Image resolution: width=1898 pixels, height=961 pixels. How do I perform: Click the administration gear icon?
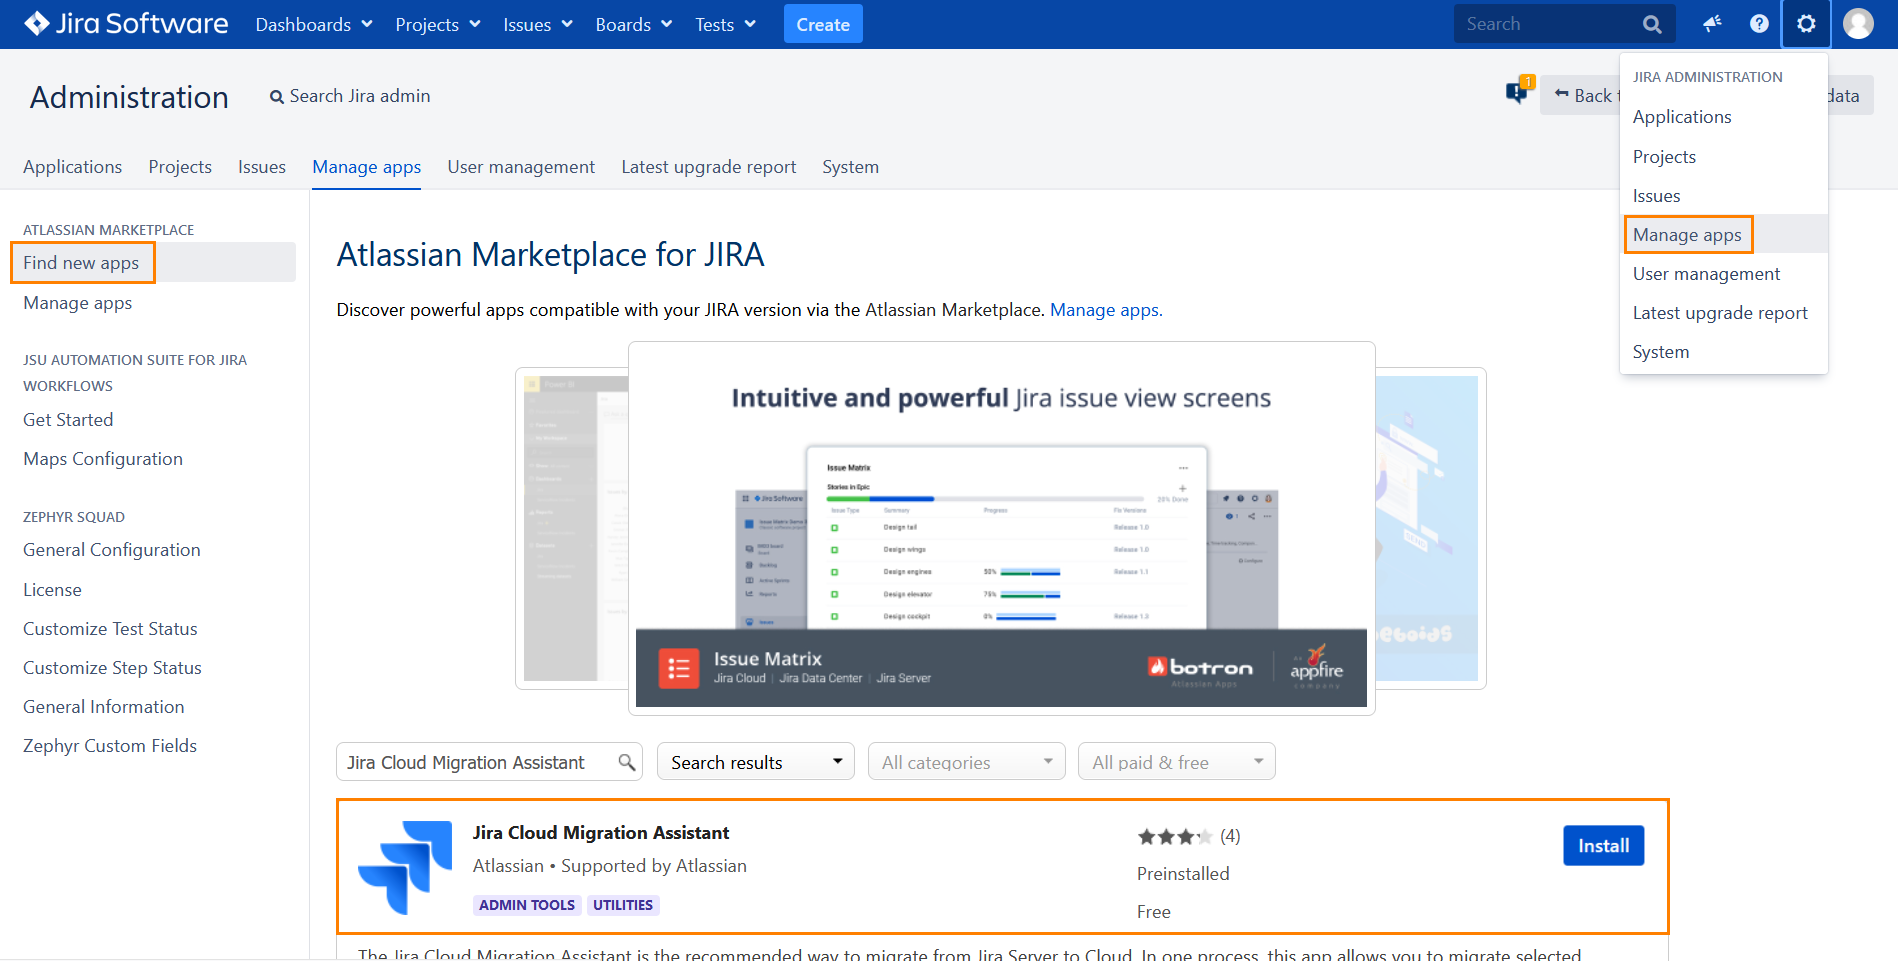(x=1806, y=24)
